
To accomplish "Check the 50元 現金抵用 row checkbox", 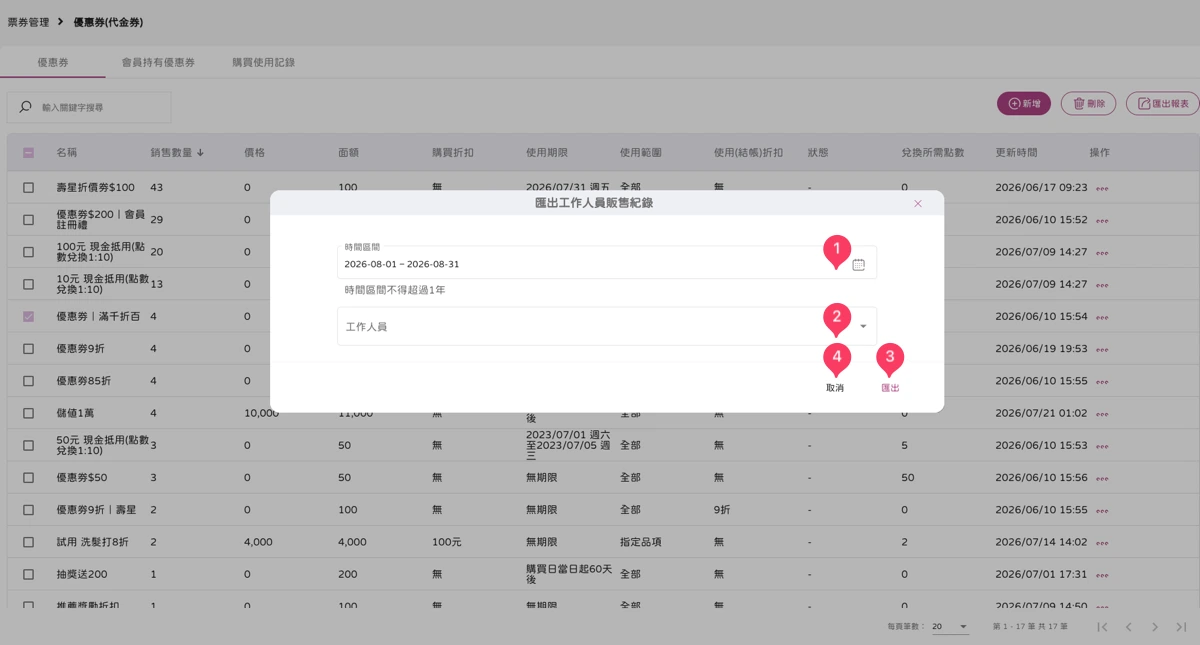I will click(x=28, y=445).
